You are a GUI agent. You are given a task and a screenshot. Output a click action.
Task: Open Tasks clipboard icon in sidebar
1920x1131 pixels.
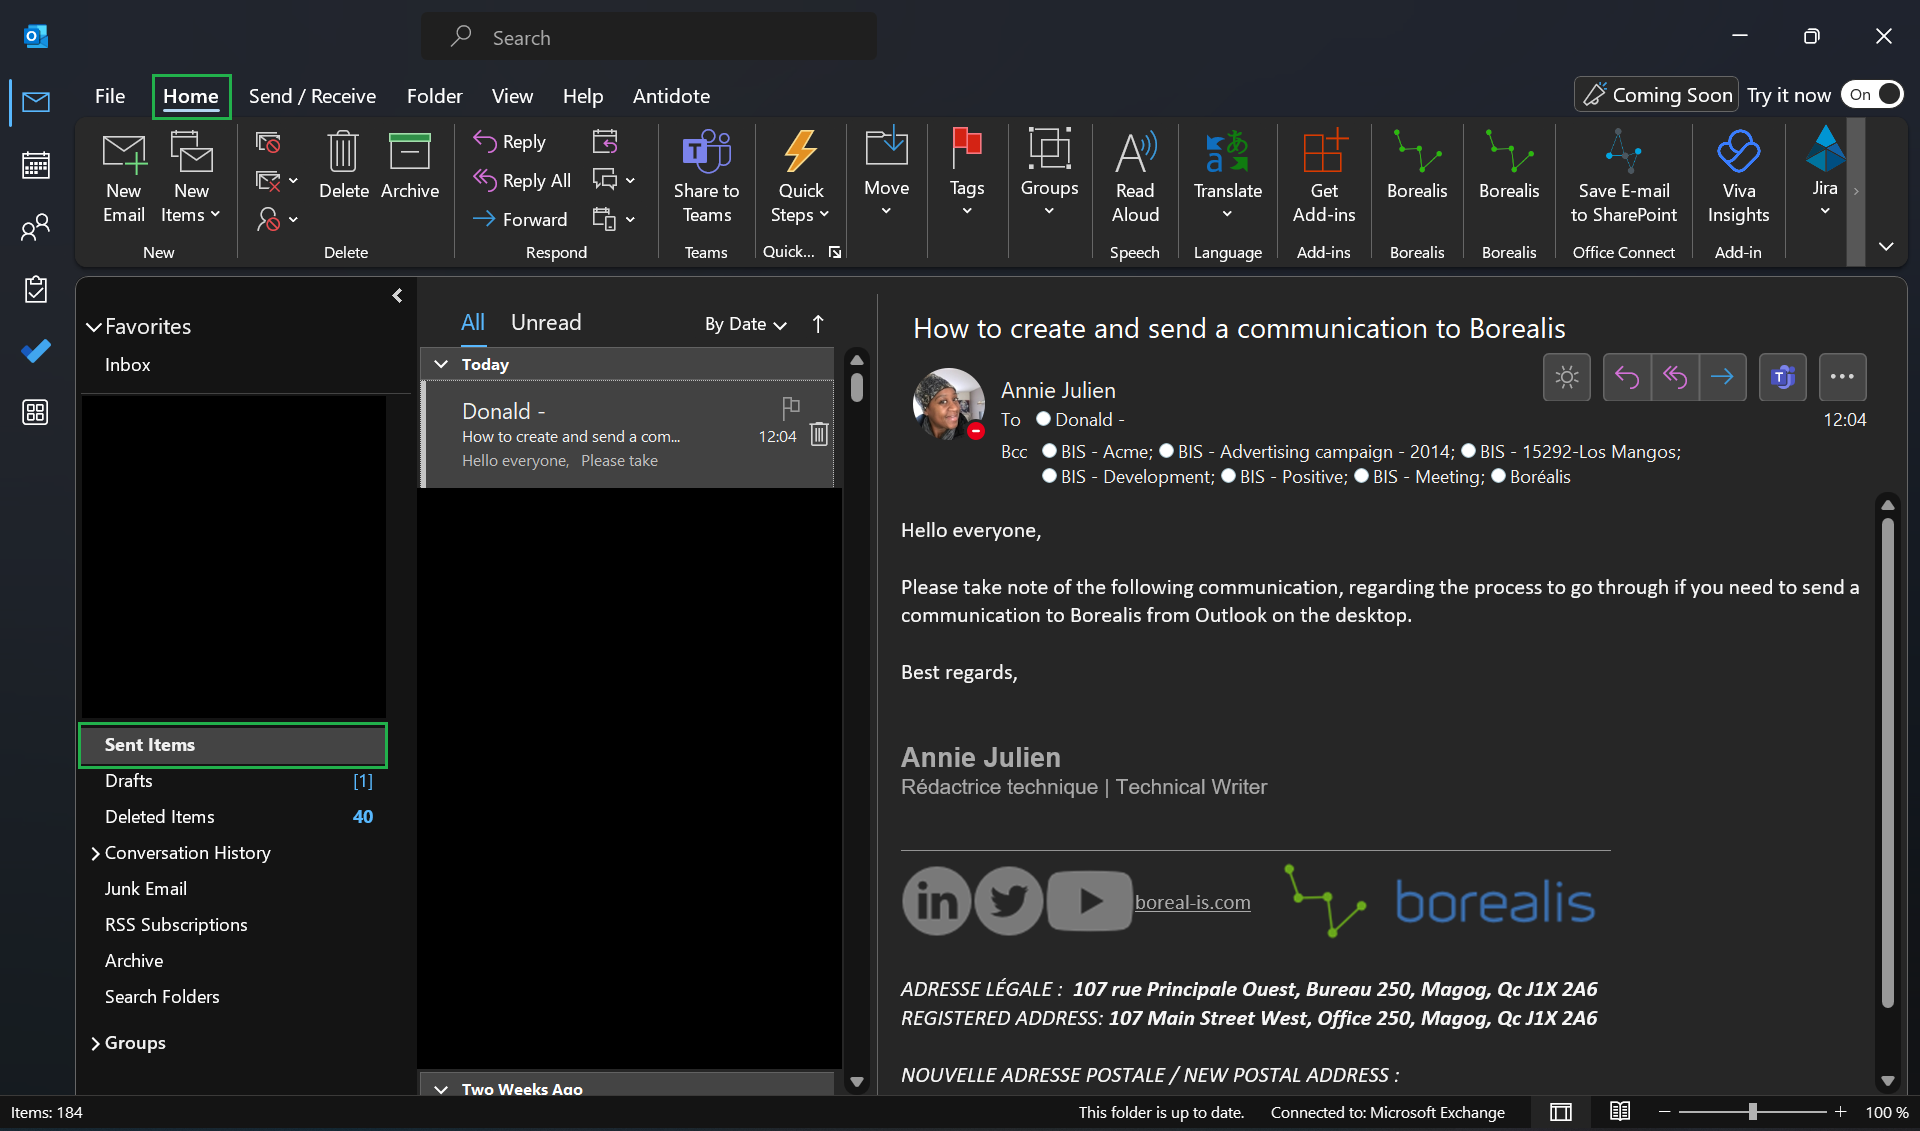point(36,289)
